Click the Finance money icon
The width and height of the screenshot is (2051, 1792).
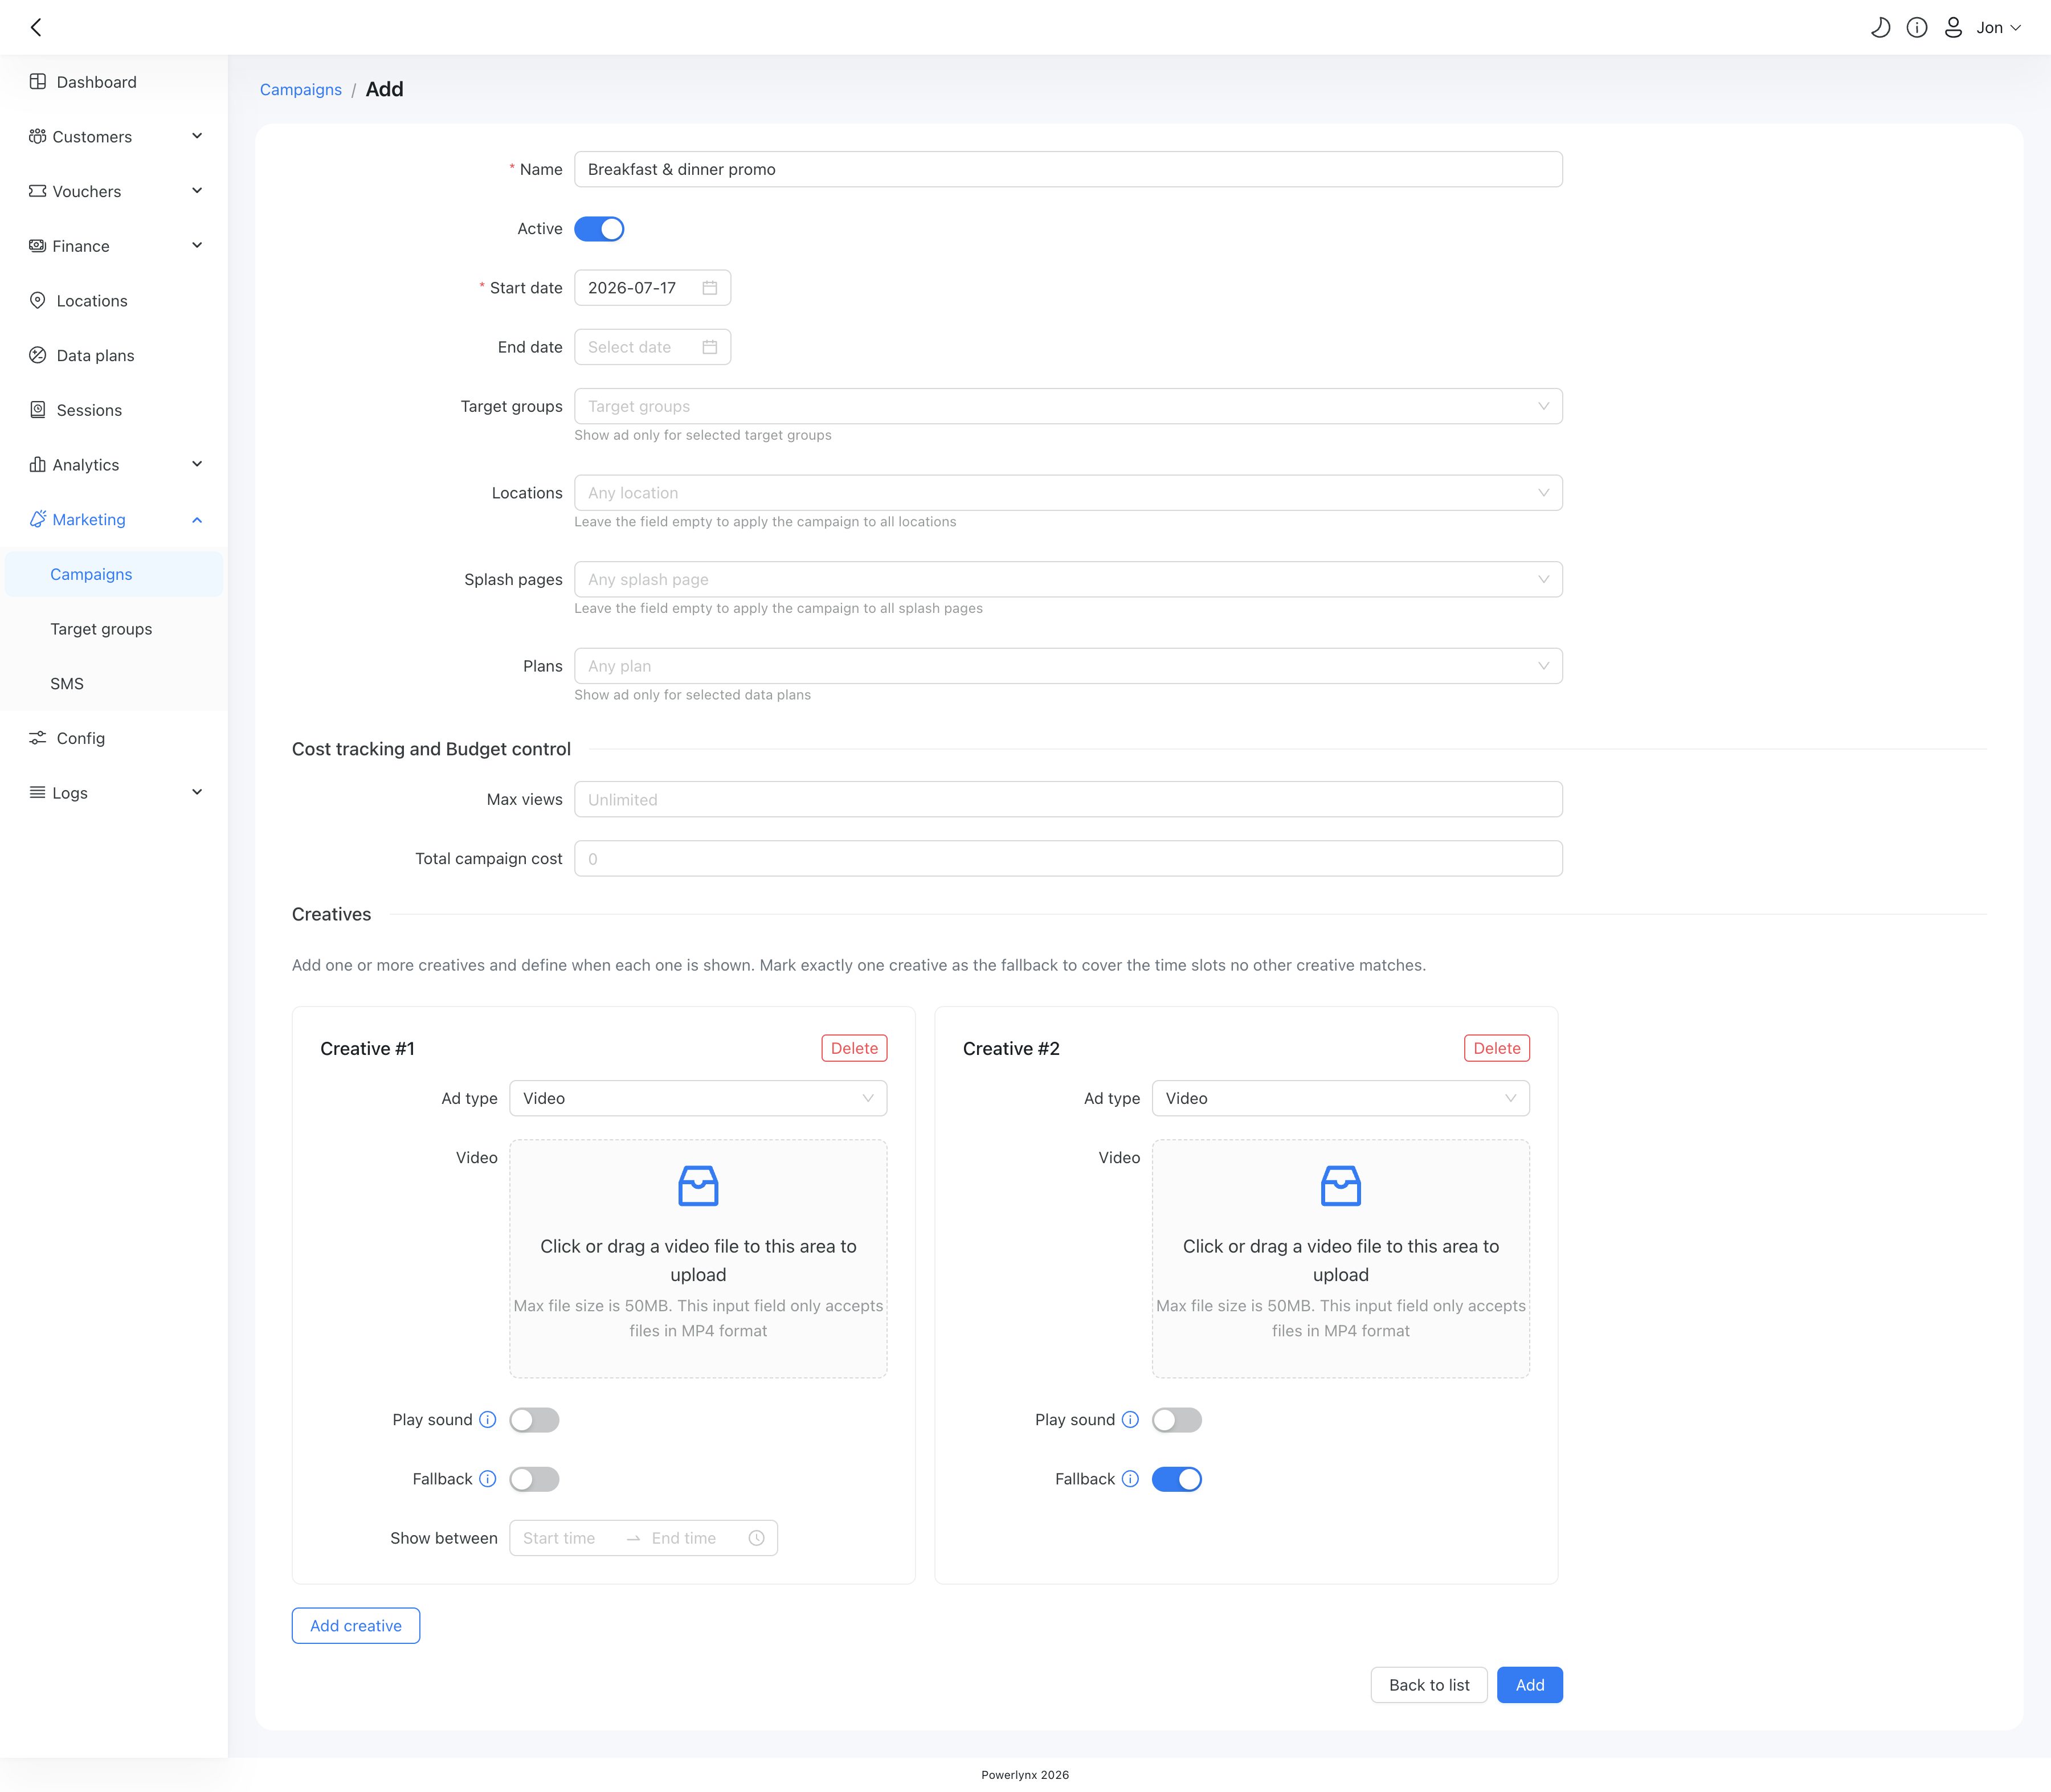coord(38,246)
